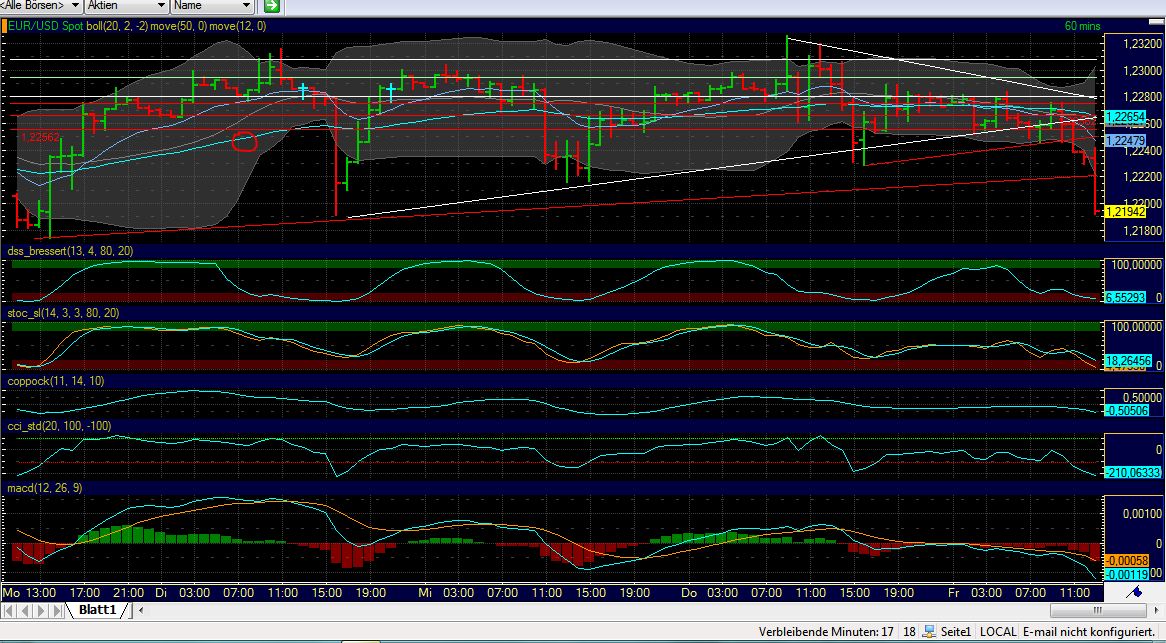Open the Name search field dropdown
1166x643 pixels.
coord(213,6)
